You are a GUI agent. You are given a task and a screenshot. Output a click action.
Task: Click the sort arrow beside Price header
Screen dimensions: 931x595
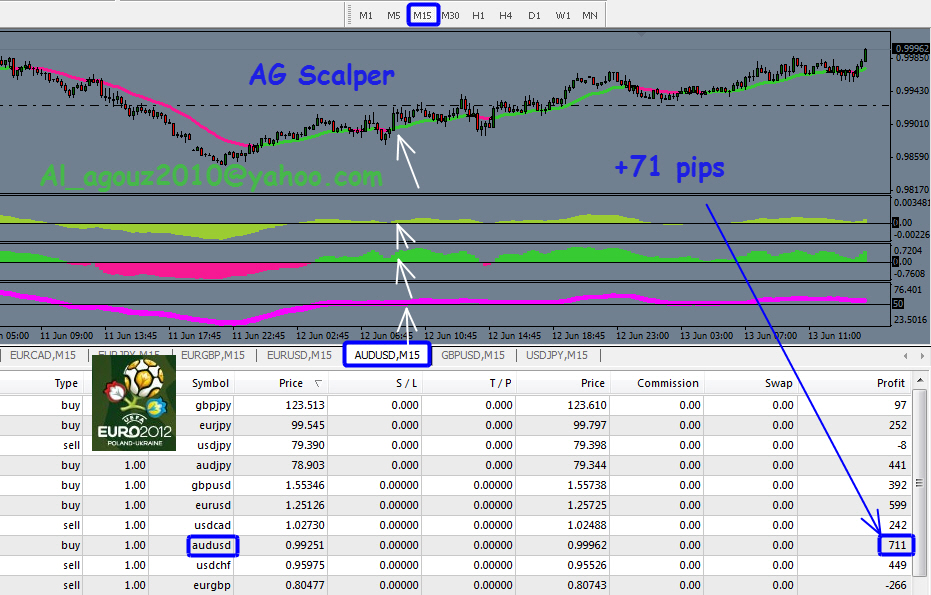318,384
